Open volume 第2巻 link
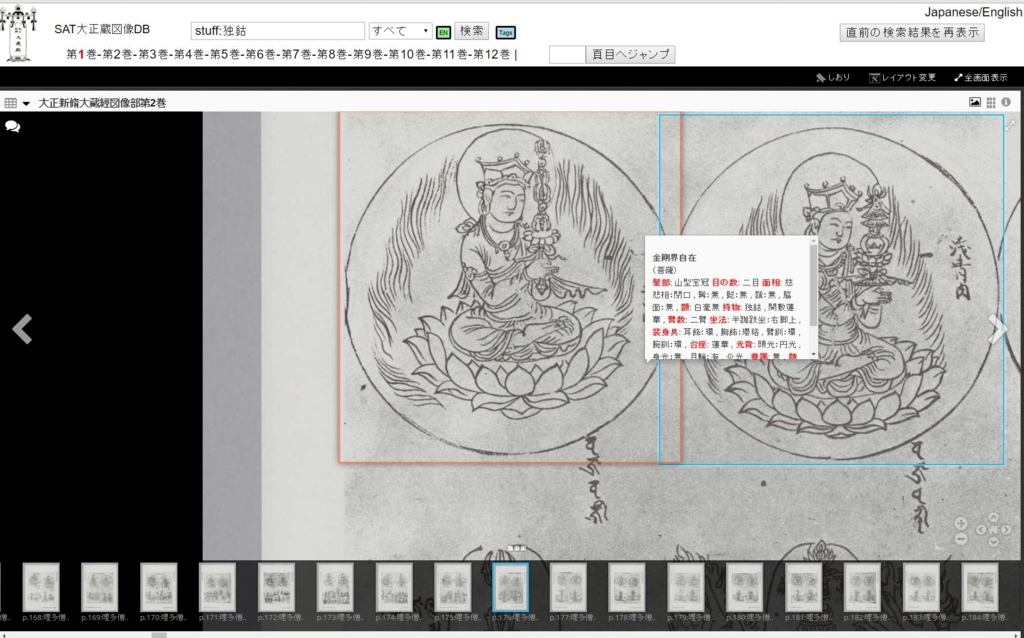Screen dimensions: 1024x638 pos(117,54)
